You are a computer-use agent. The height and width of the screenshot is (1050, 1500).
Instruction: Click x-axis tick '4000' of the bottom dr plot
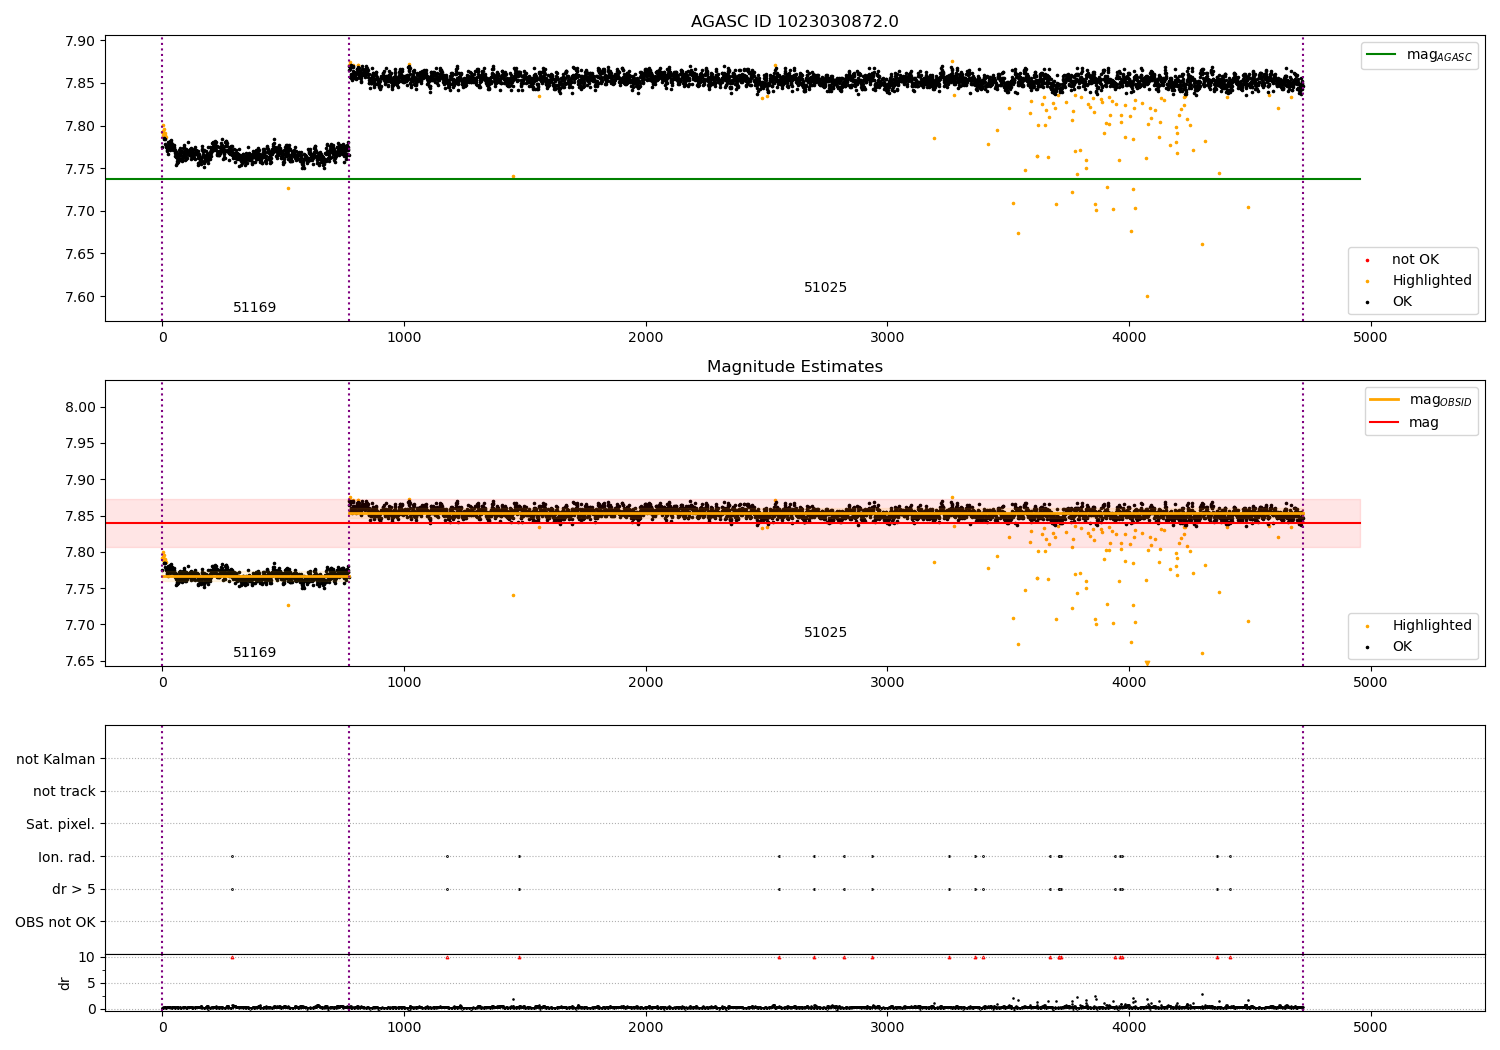click(x=1129, y=1026)
